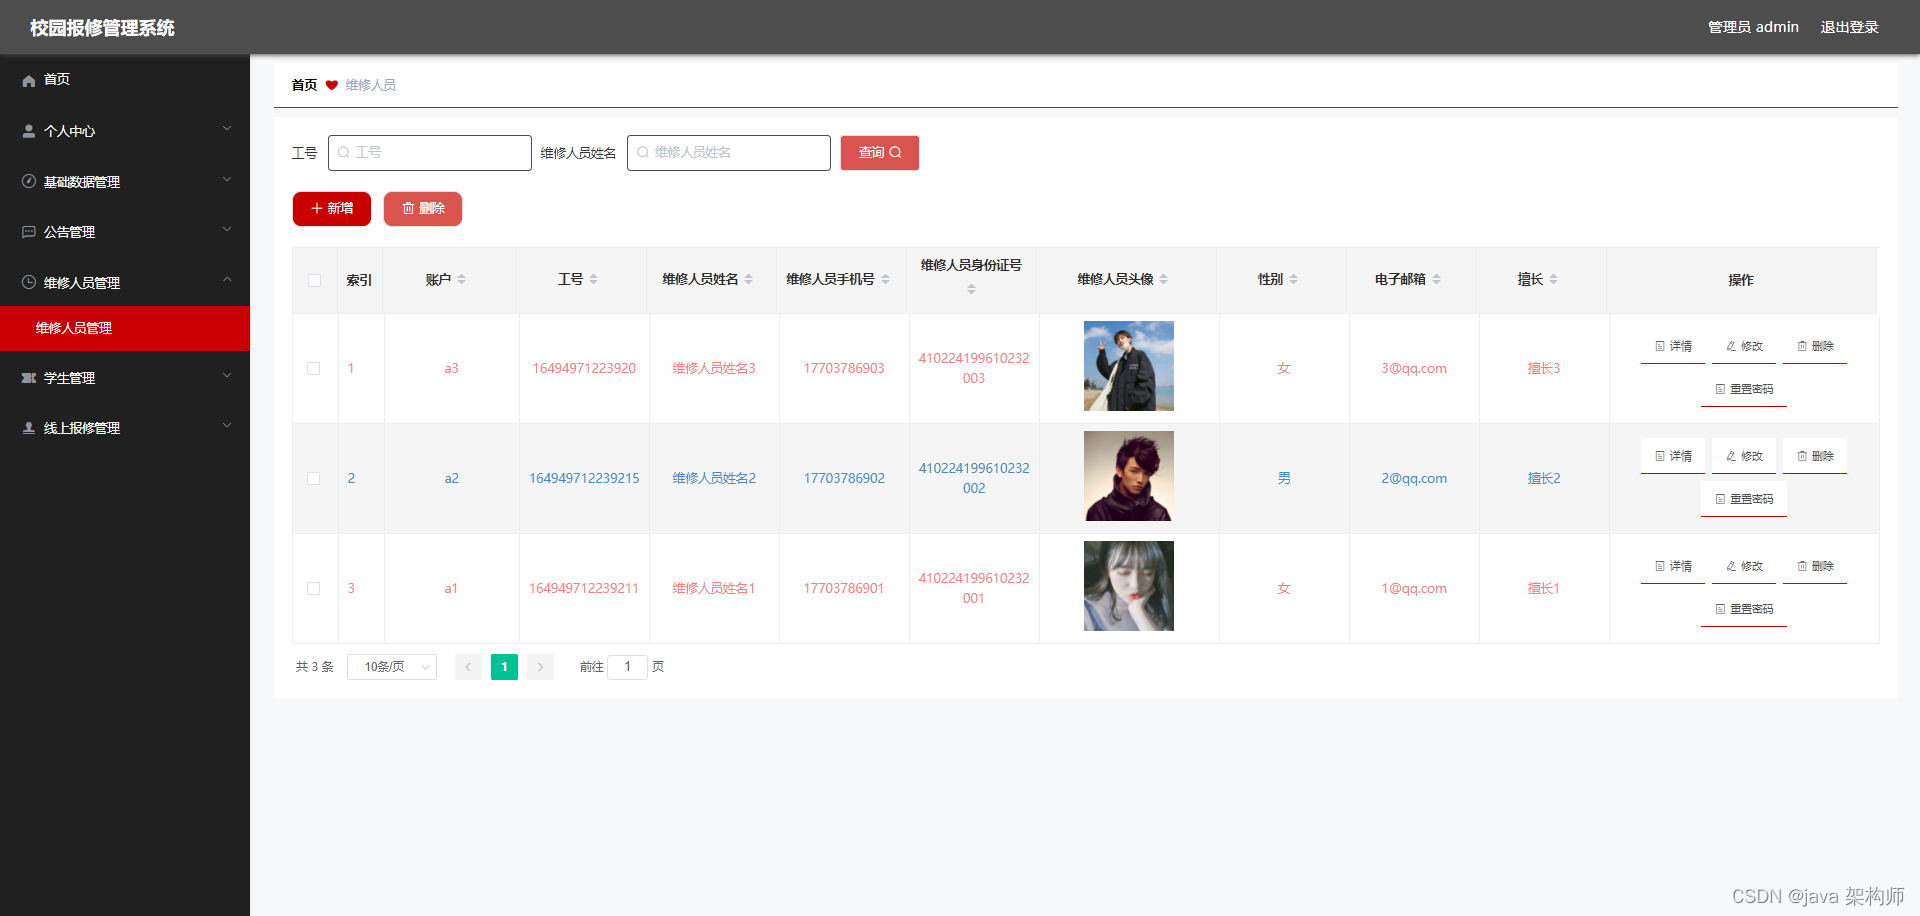Open the 10条/页 page size dropdown
1920x916 pixels.
[x=392, y=667]
